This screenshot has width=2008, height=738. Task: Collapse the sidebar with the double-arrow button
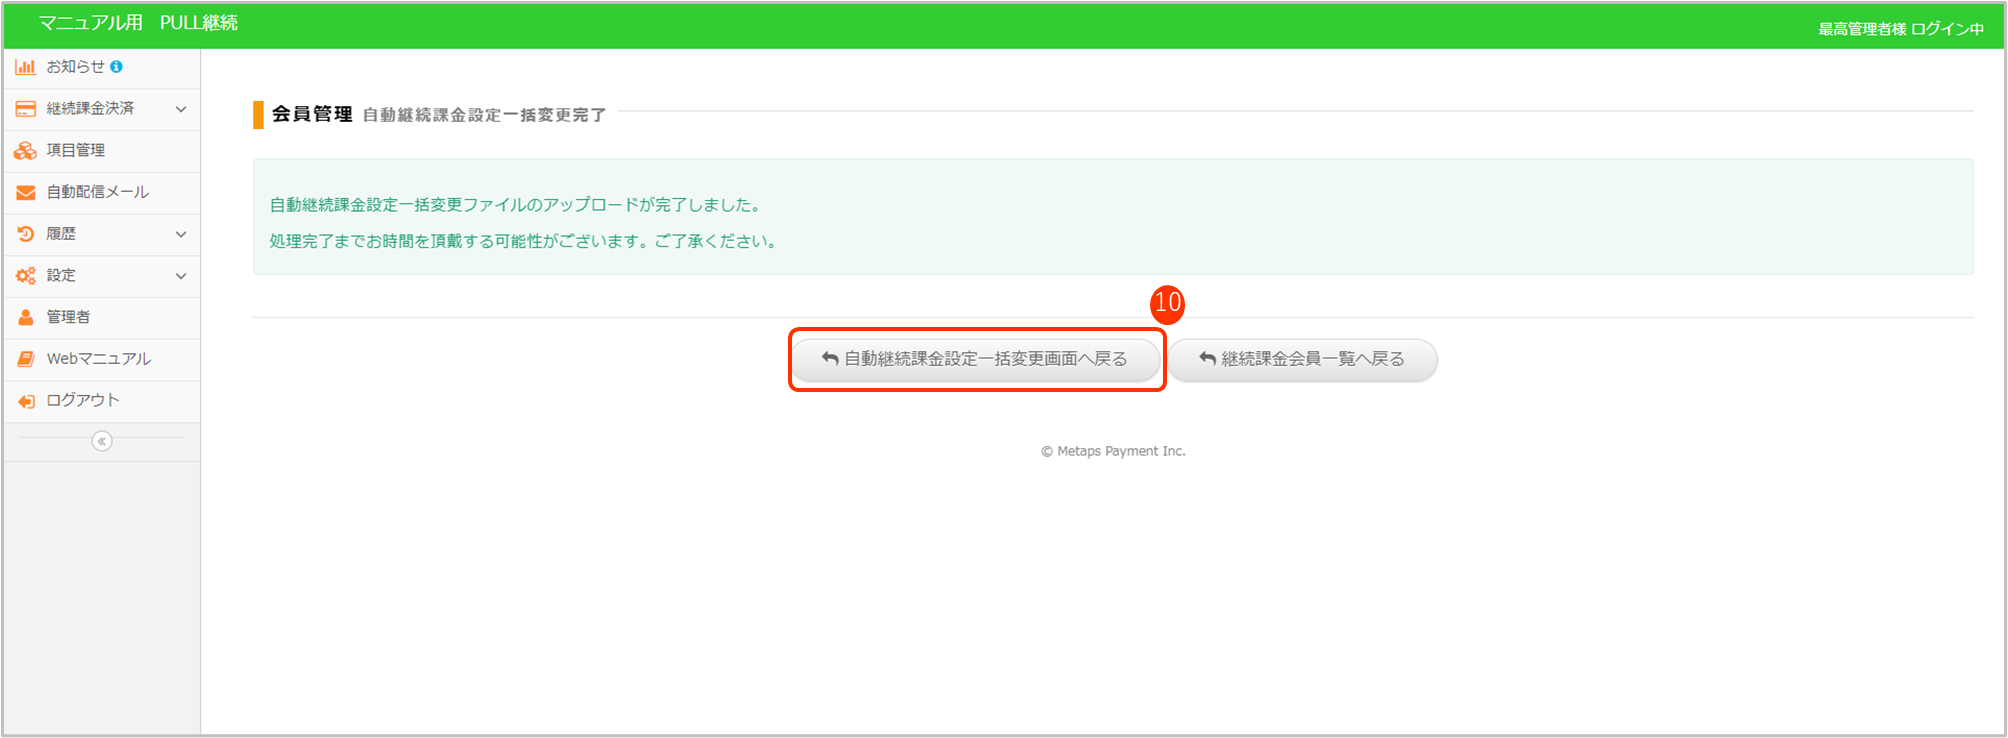coord(101,441)
